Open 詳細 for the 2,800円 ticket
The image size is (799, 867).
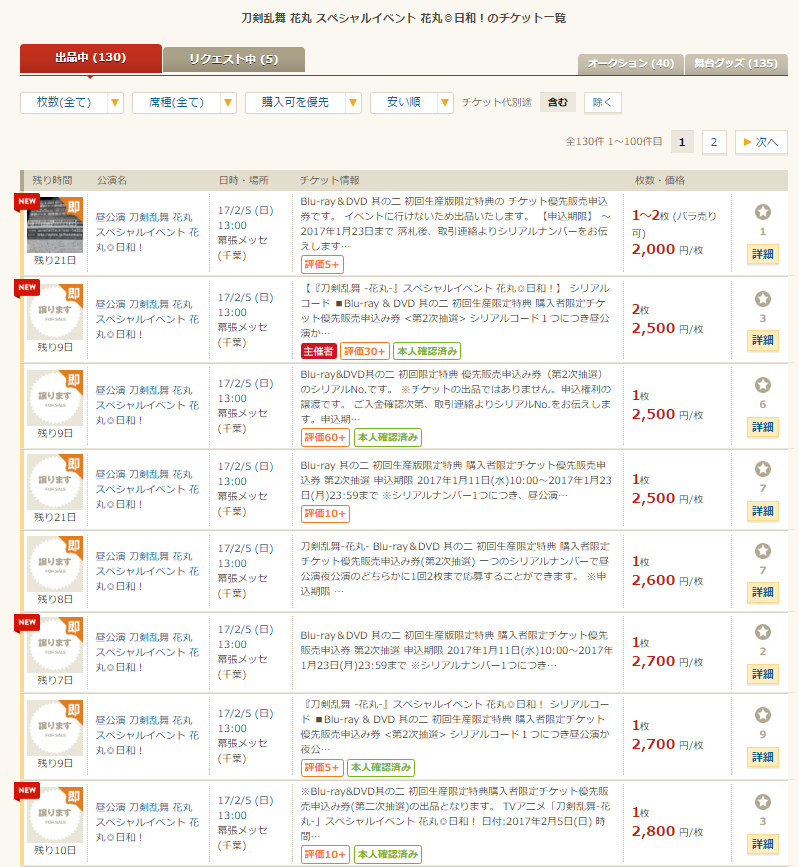point(763,844)
